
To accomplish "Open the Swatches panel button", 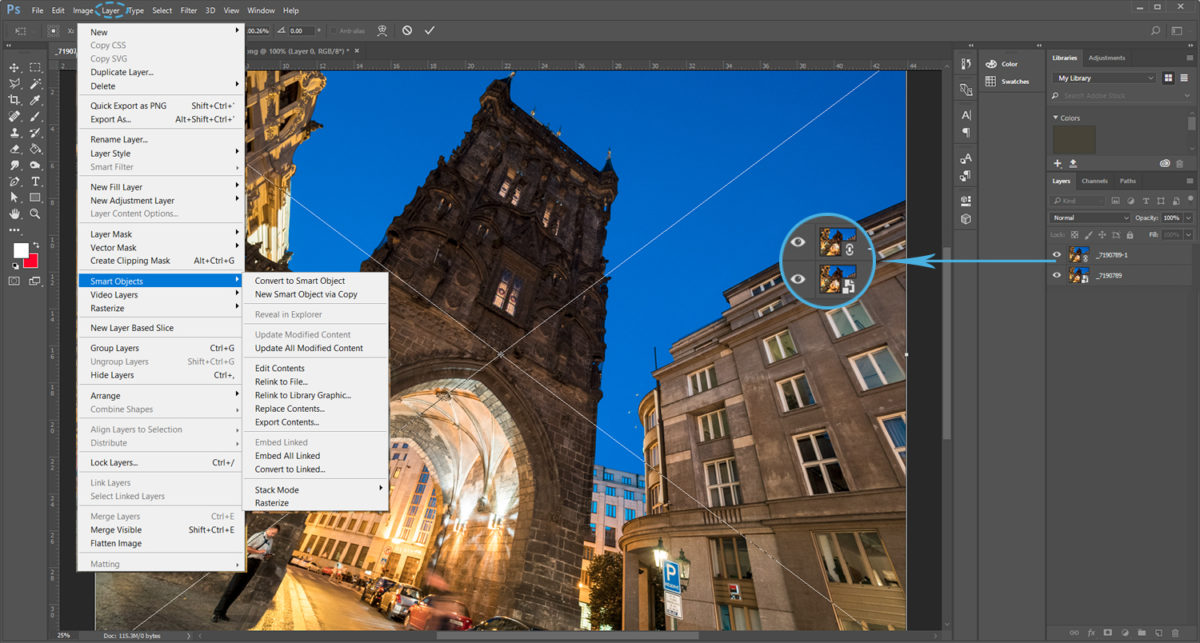I will click(x=1007, y=82).
